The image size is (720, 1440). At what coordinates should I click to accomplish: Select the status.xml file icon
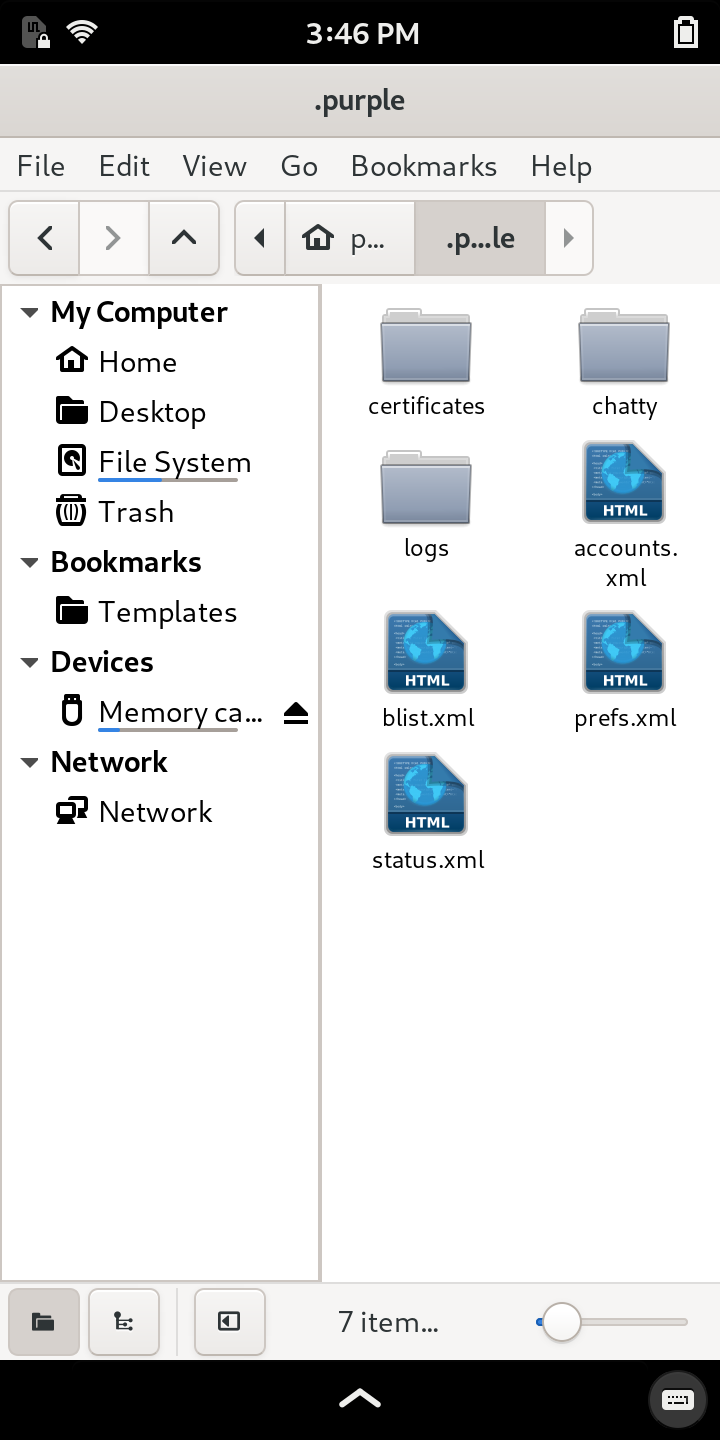click(426, 795)
